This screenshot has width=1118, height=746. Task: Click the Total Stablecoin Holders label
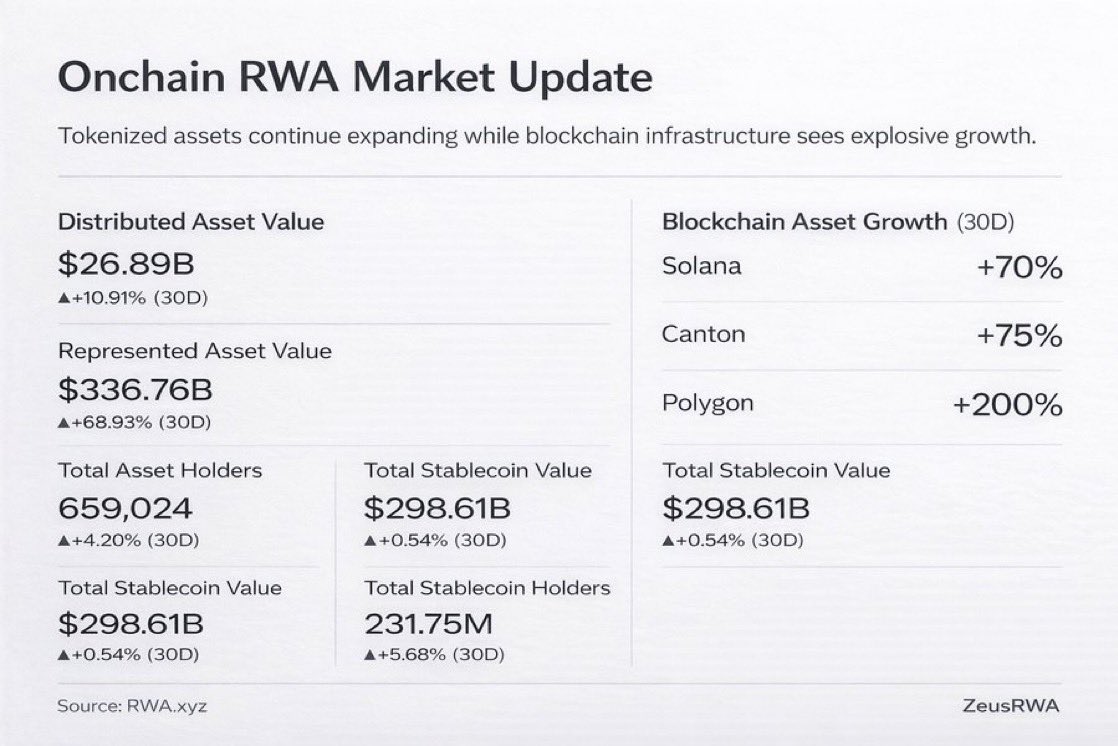click(487, 588)
